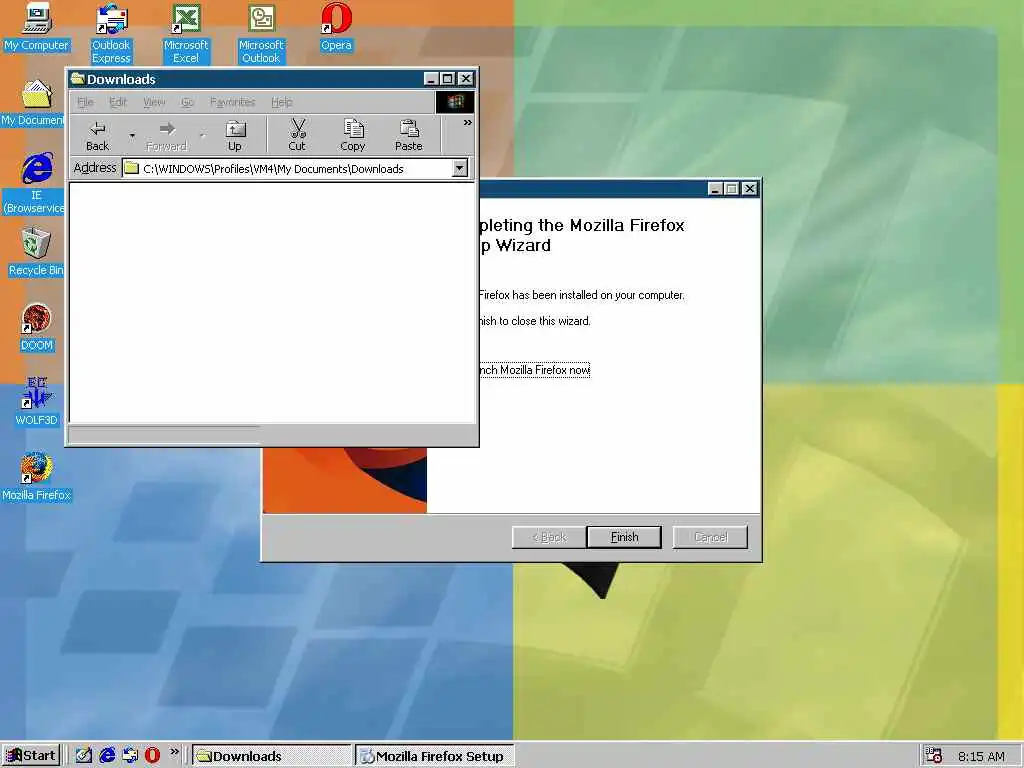Click the Windows logo throbber in Downloads
Image resolution: width=1024 pixels, height=768 pixels.
[455, 102]
